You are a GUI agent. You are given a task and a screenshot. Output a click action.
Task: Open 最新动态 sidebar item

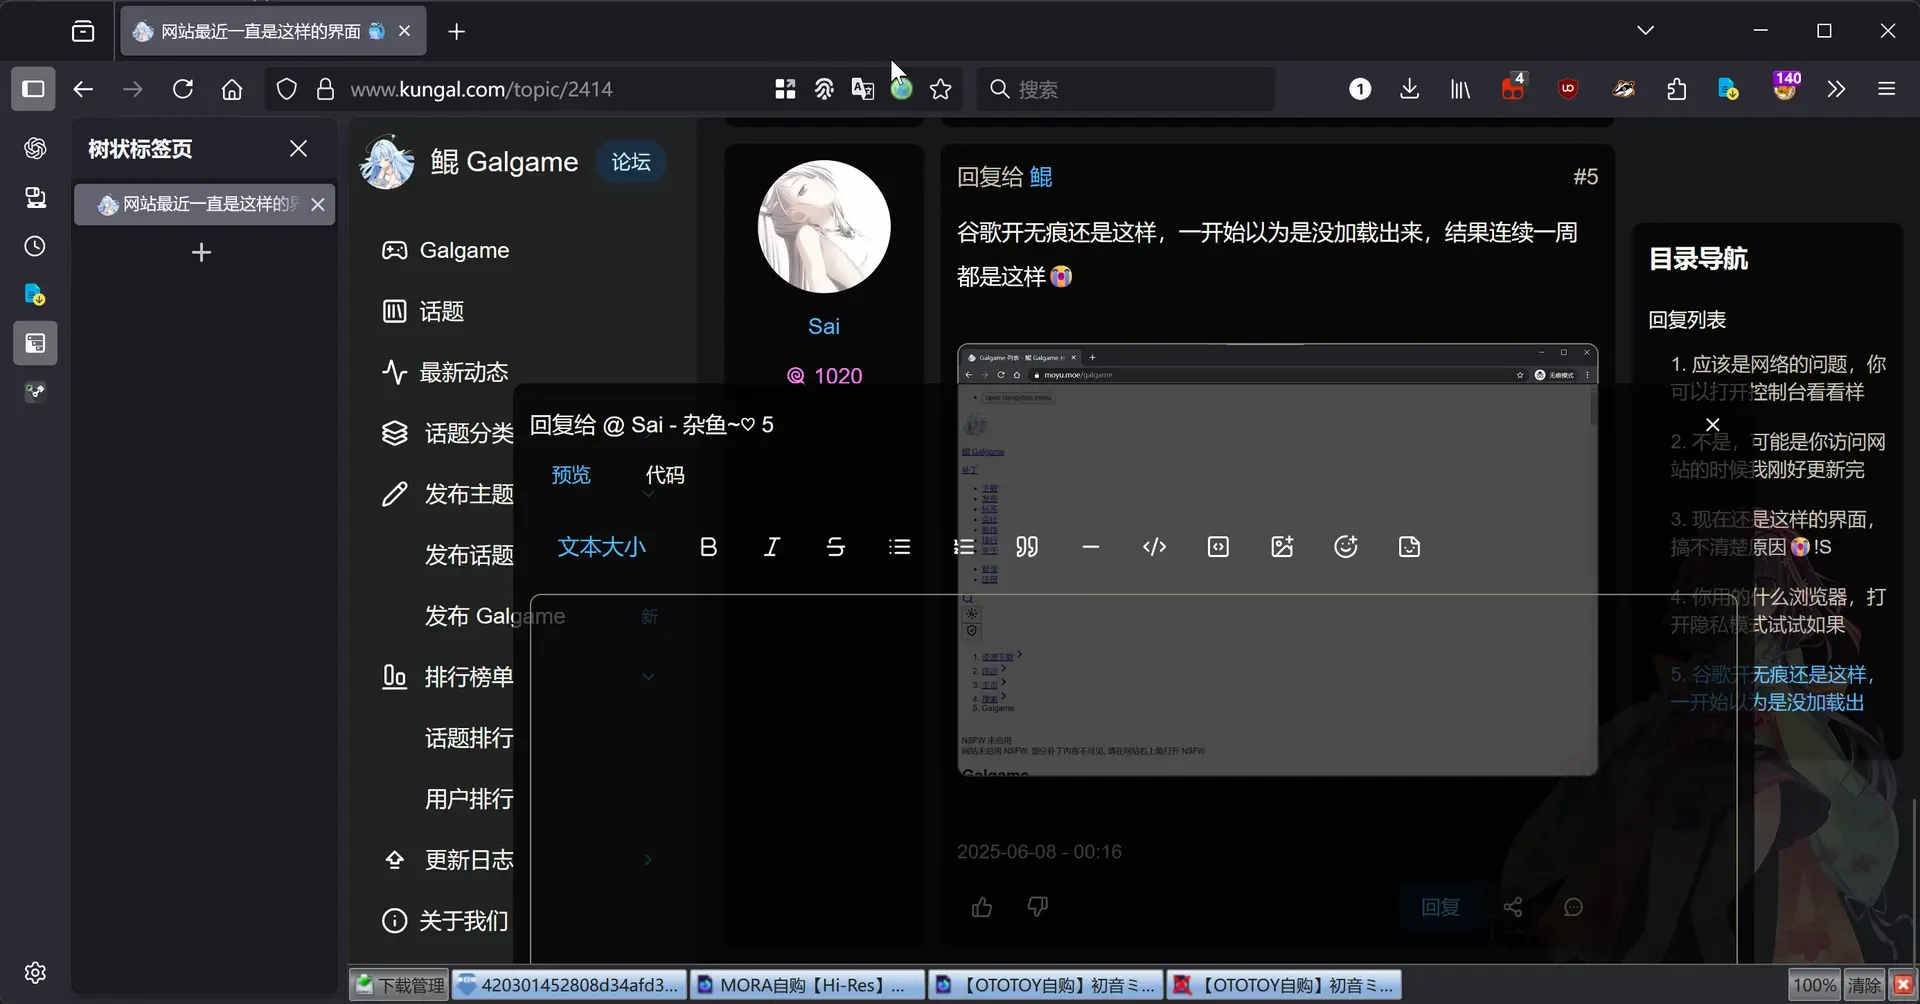(445, 372)
